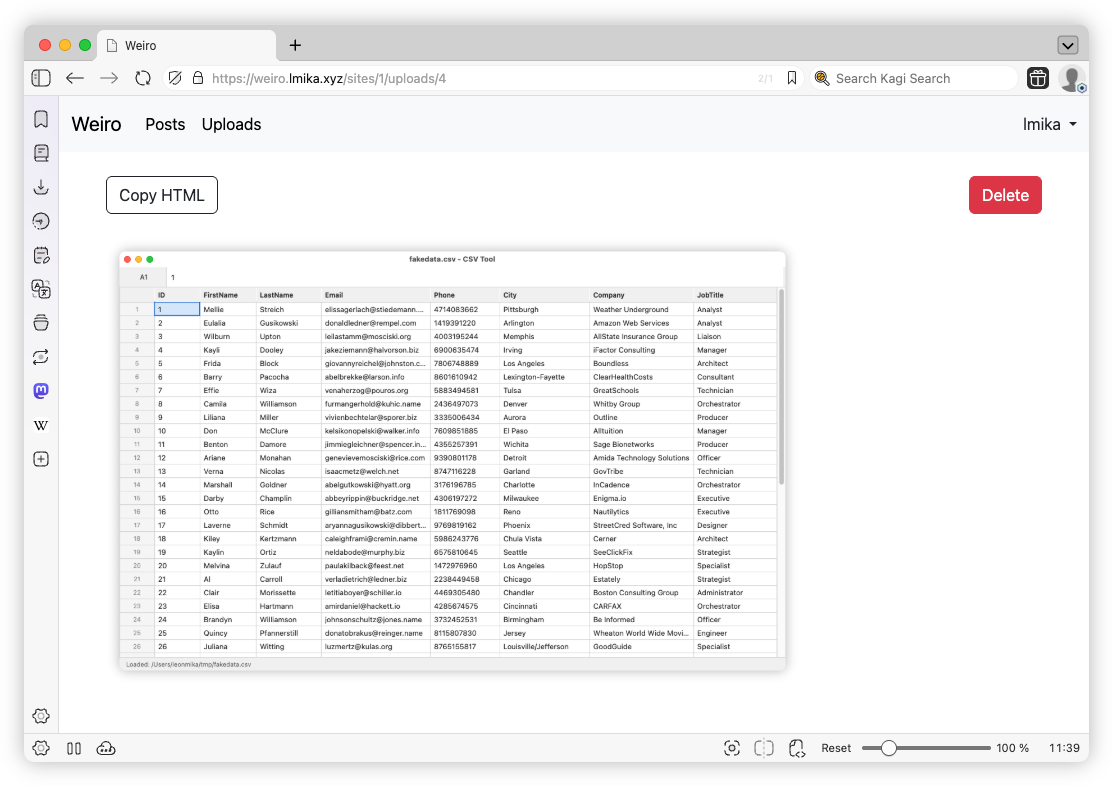This screenshot has width=1113, height=786.
Task: Open the Wikipedia web panel
Action: coord(41,425)
